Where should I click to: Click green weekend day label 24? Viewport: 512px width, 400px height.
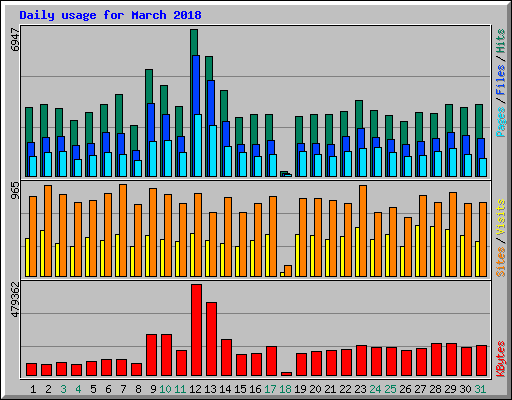click(375, 389)
